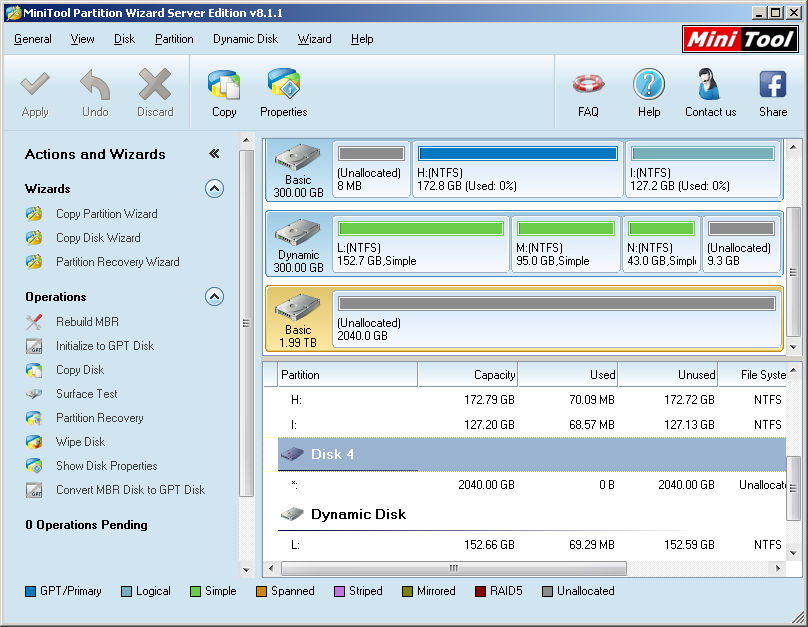This screenshot has height=627, width=808.
Task: Launch the Copy Disk Wizard
Action: 98,238
